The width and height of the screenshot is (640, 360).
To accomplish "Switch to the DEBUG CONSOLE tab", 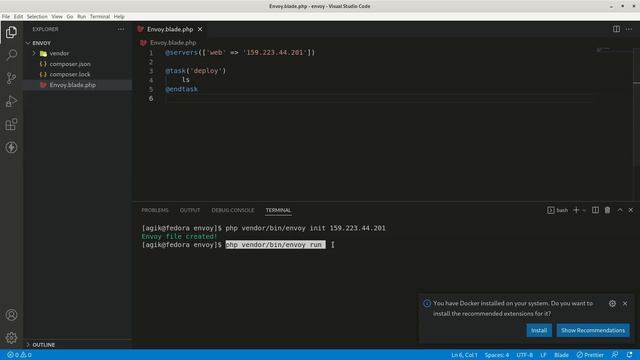I will pos(233,210).
